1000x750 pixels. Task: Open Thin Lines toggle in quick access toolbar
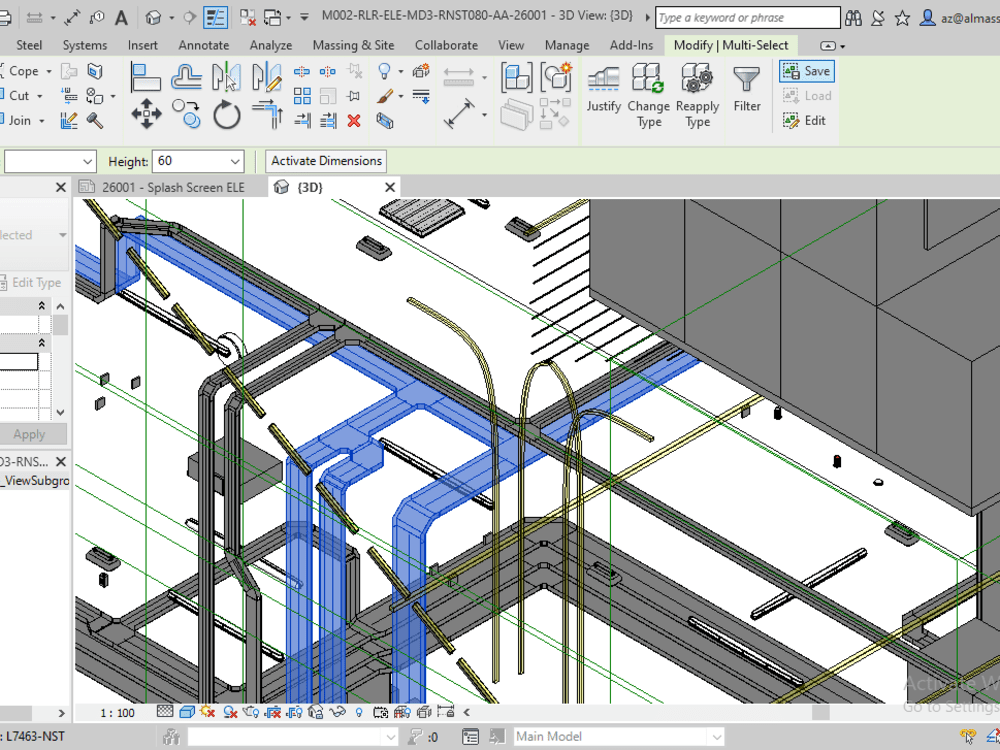point(215,17)
